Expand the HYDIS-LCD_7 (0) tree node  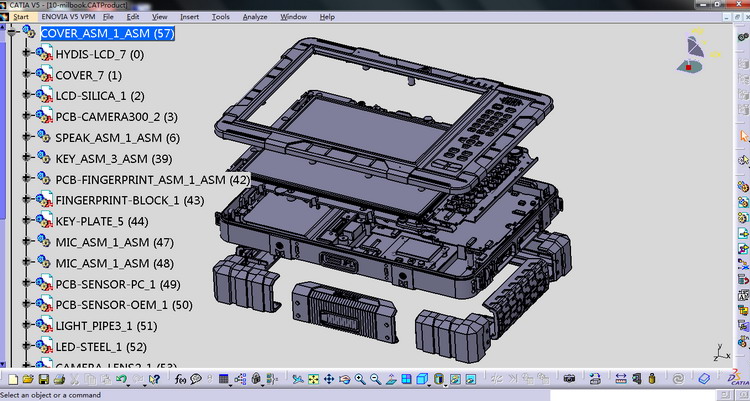(26, 53)
